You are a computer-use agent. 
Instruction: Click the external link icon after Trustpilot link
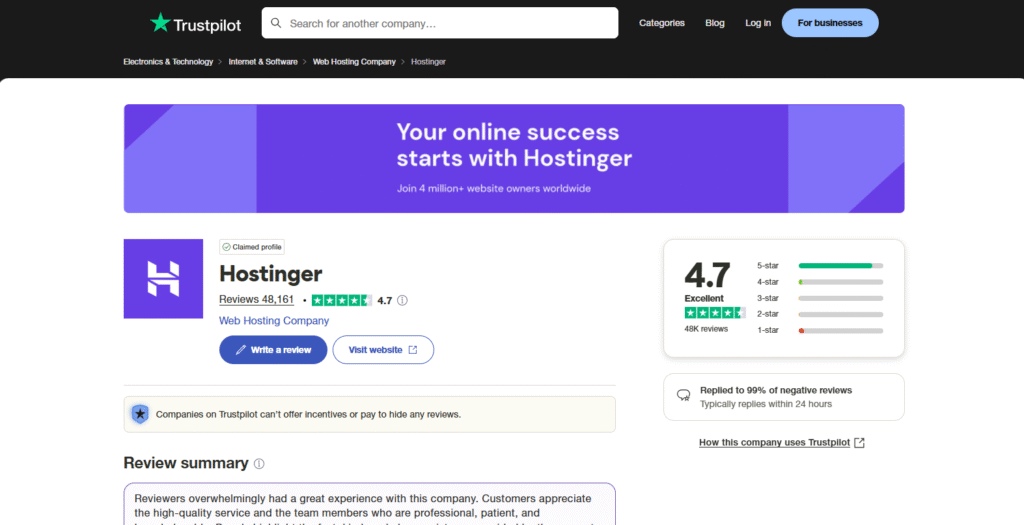tap(859, 443)
